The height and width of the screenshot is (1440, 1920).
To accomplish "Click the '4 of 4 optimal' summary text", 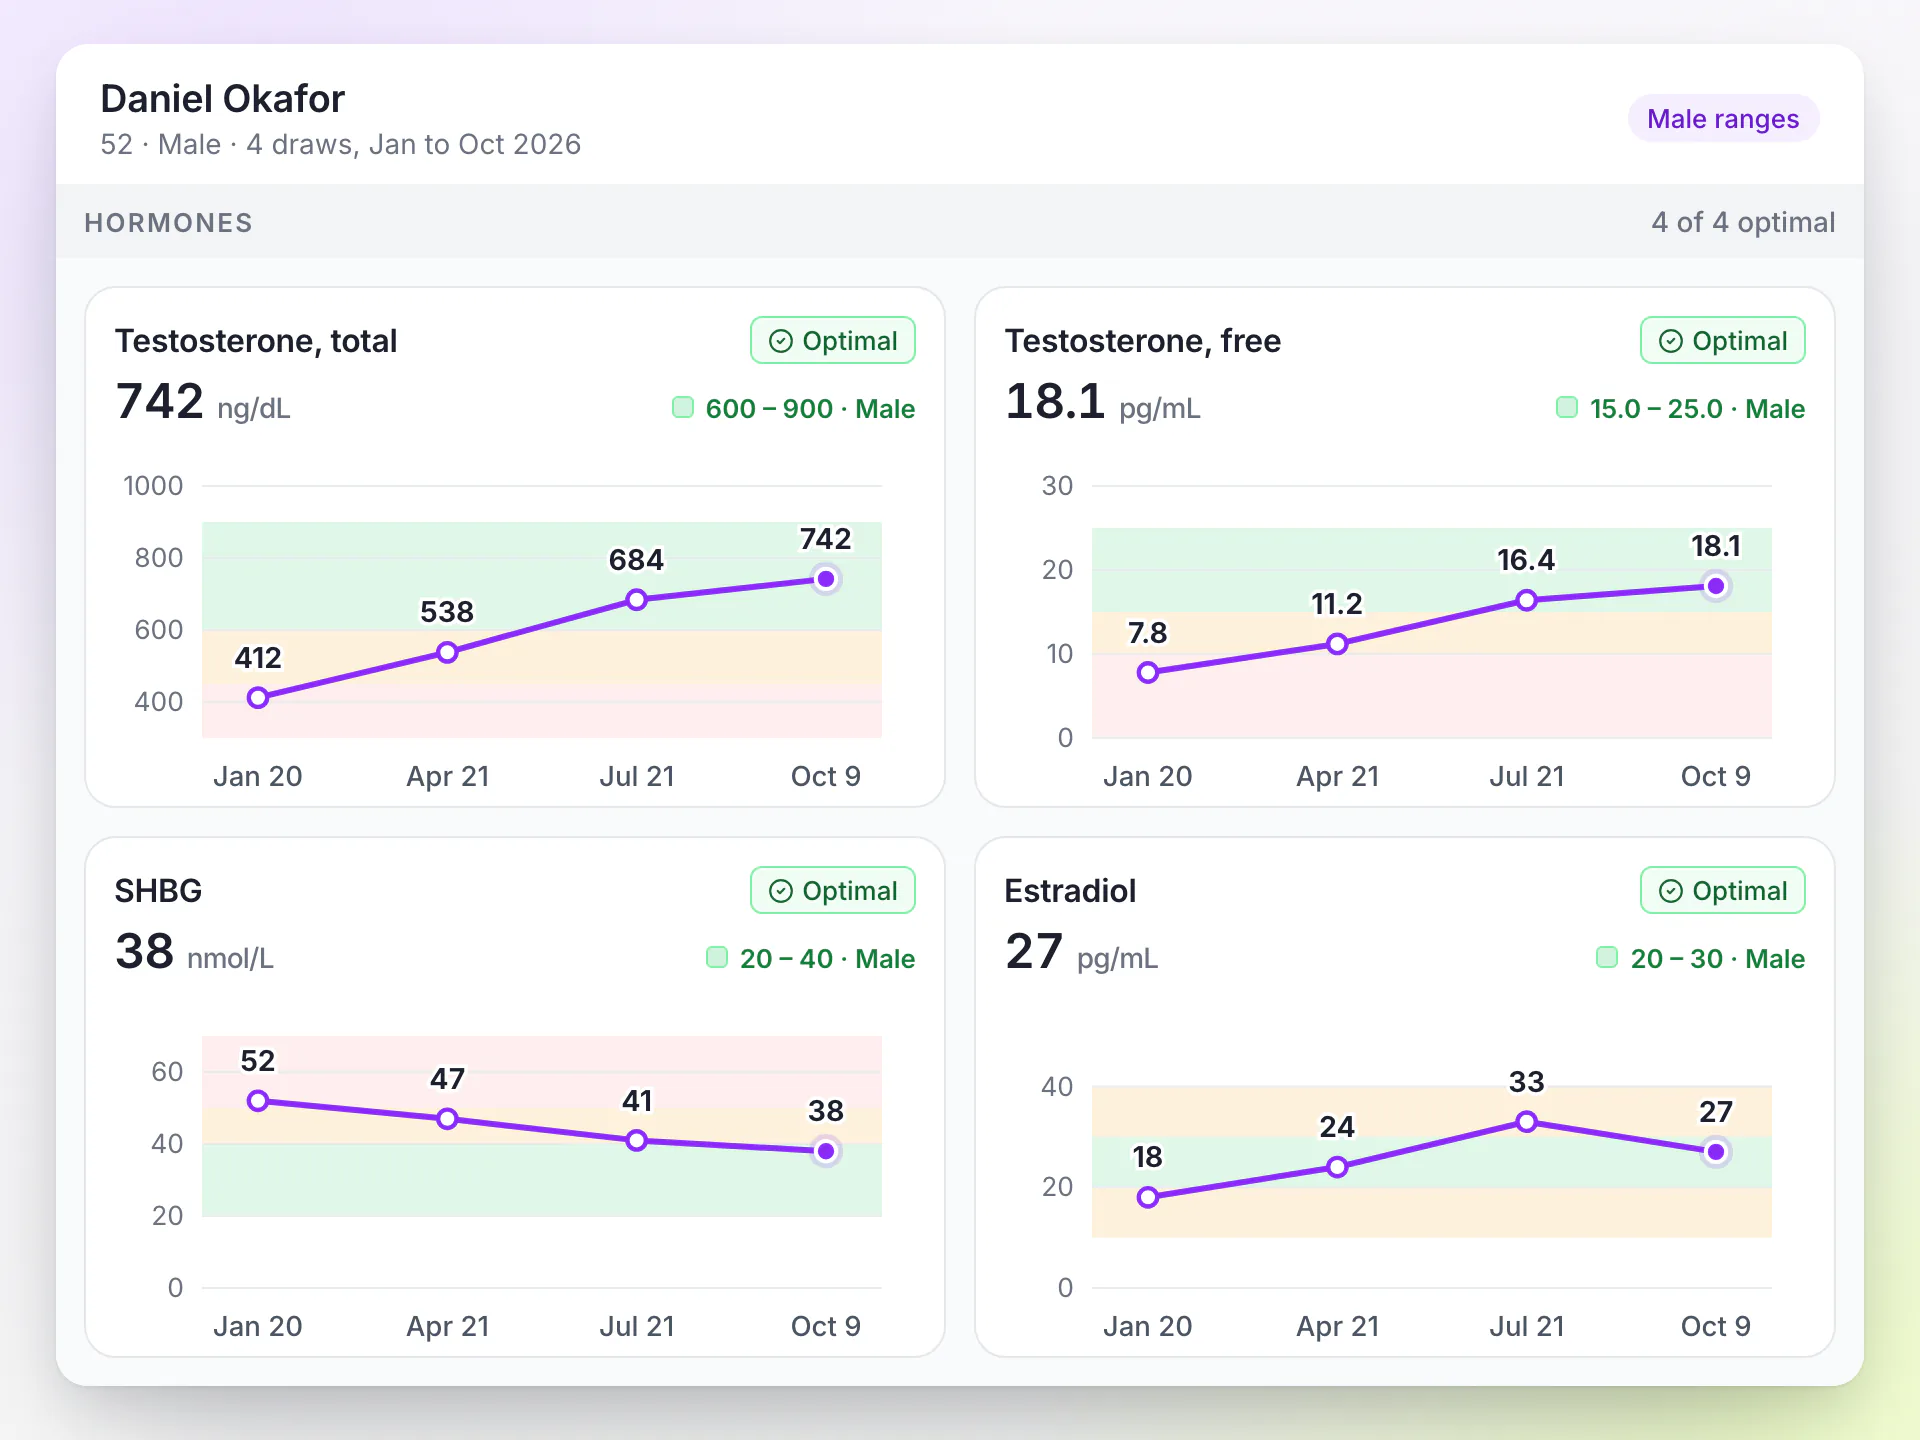I will [1743, 222].
